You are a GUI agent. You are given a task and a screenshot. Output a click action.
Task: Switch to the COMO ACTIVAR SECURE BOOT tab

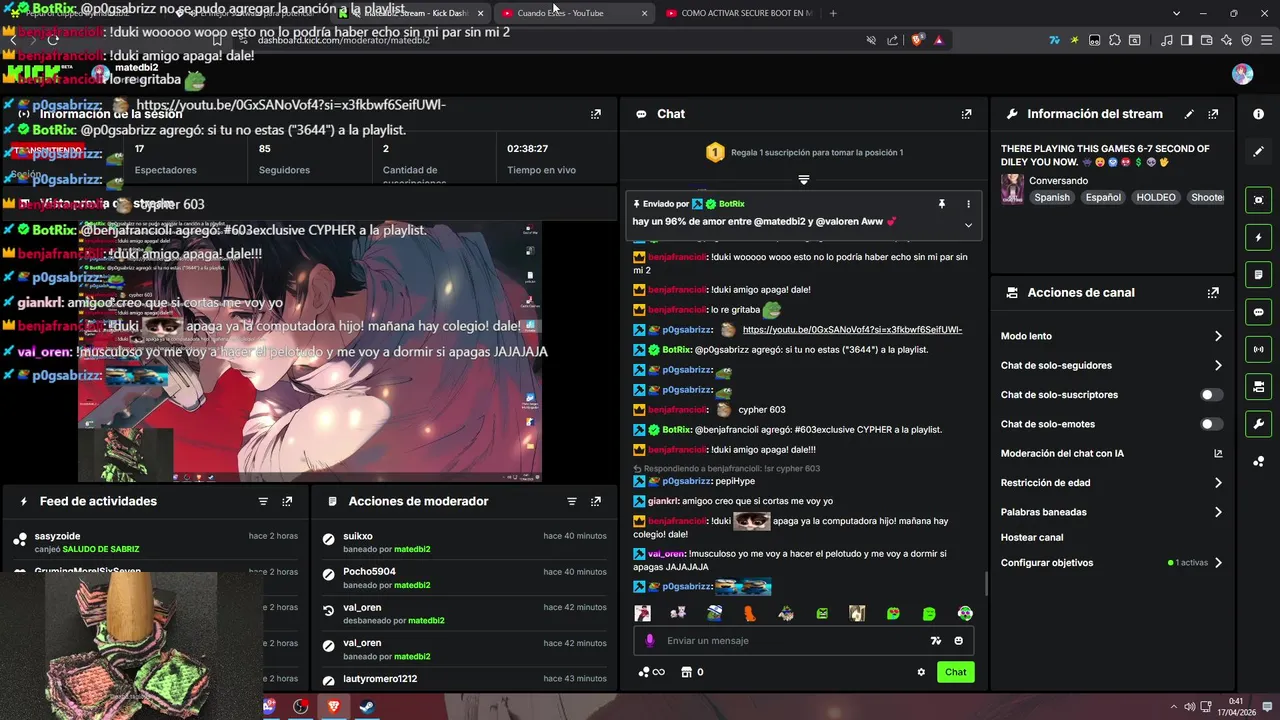(740, 13)
